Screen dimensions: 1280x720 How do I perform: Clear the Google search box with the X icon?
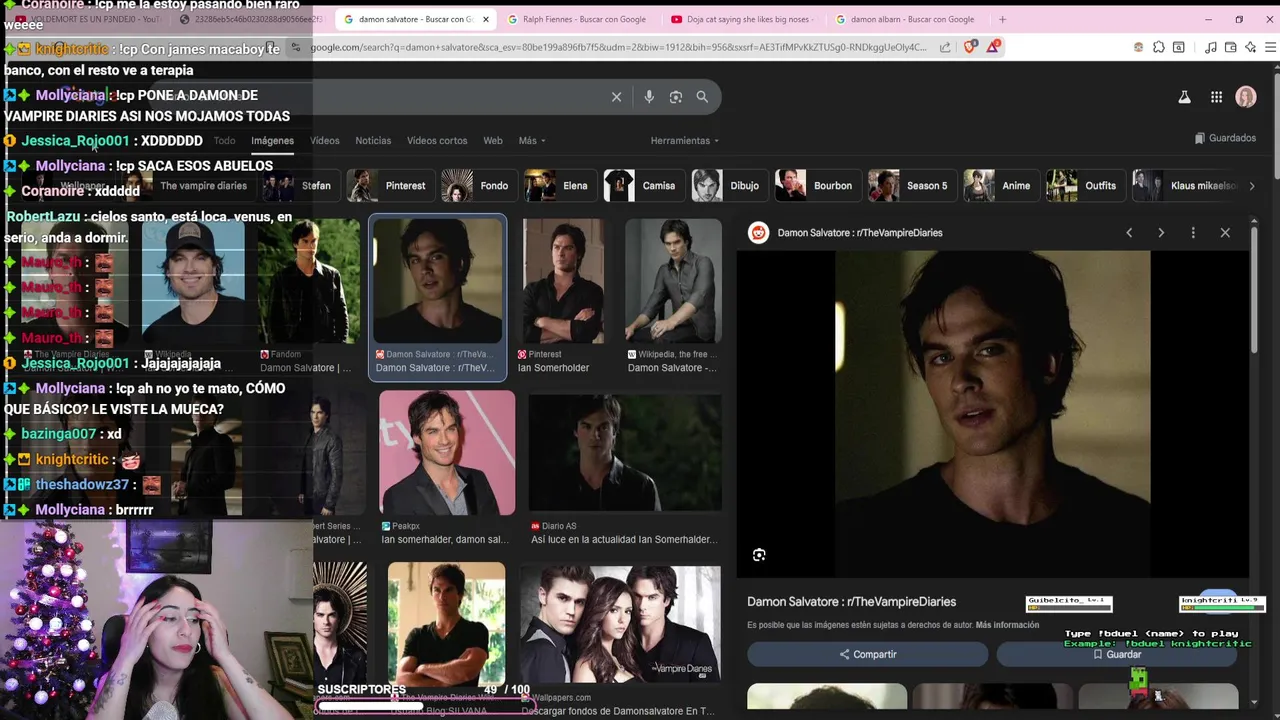616,97
